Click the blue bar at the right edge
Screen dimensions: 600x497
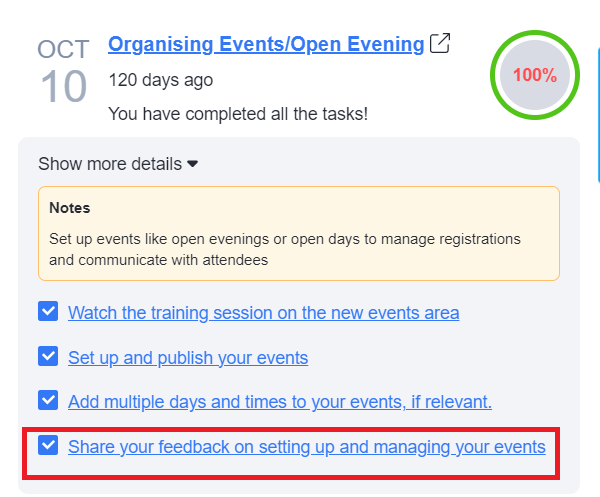coord(597,90)
